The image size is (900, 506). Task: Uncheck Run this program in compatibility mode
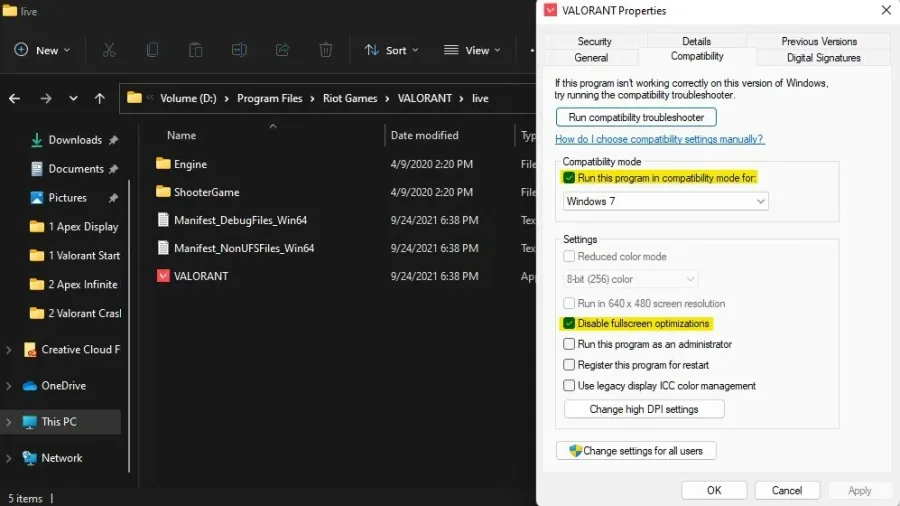coord(569,178)
